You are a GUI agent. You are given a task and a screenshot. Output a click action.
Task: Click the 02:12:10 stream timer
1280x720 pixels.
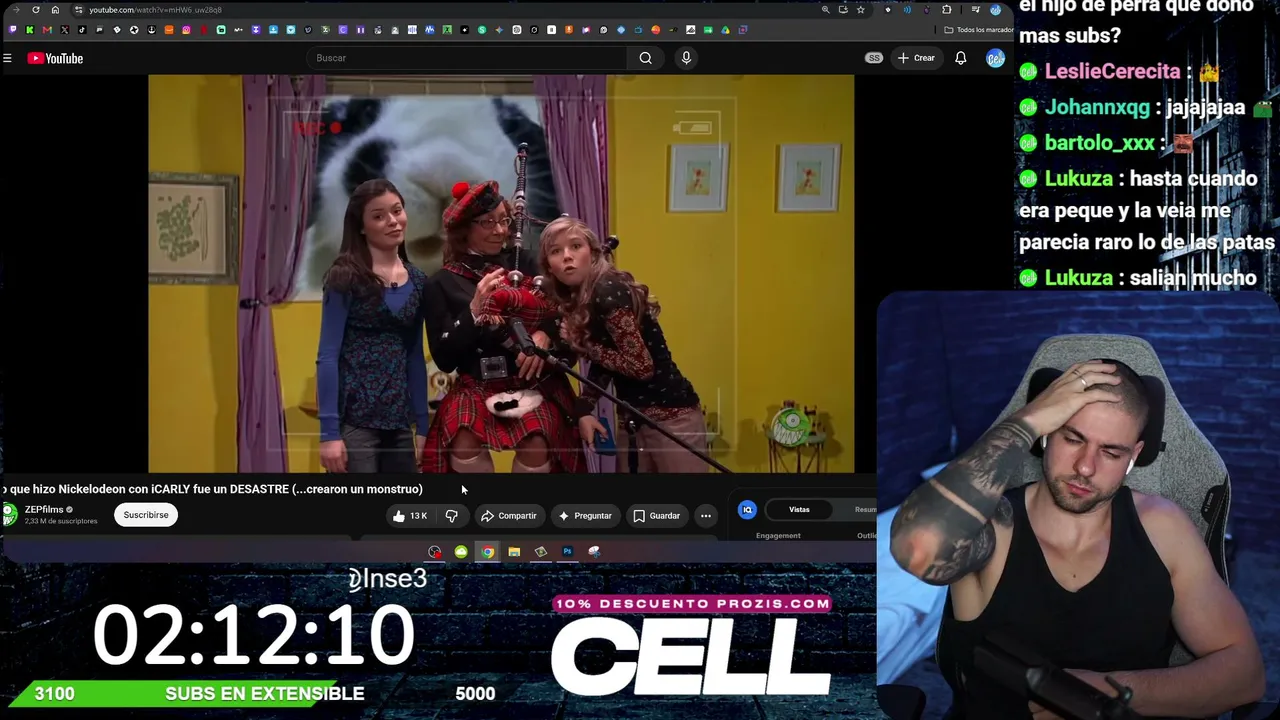tap(254, 636)
